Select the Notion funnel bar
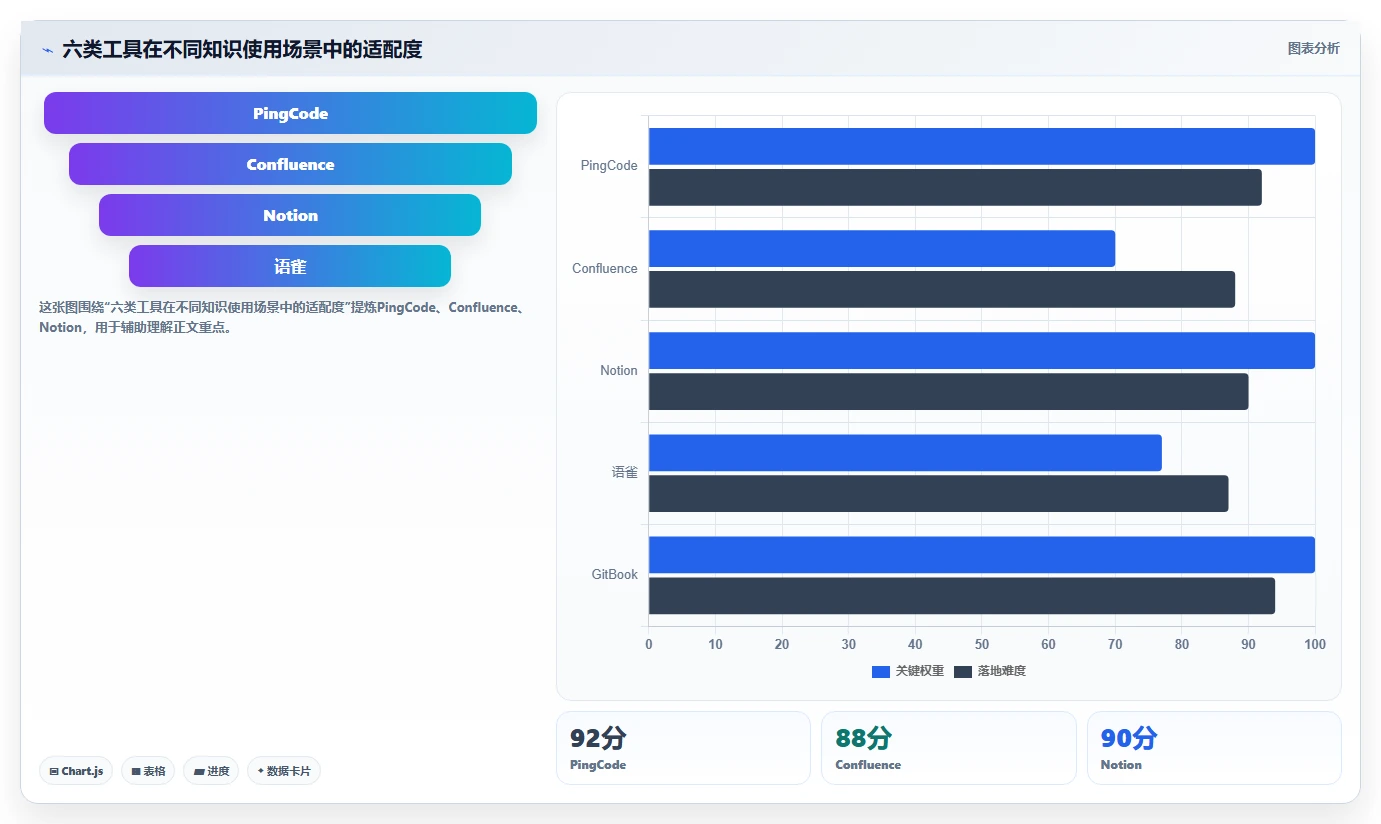 pyautogui.click(x=290, y=215)
